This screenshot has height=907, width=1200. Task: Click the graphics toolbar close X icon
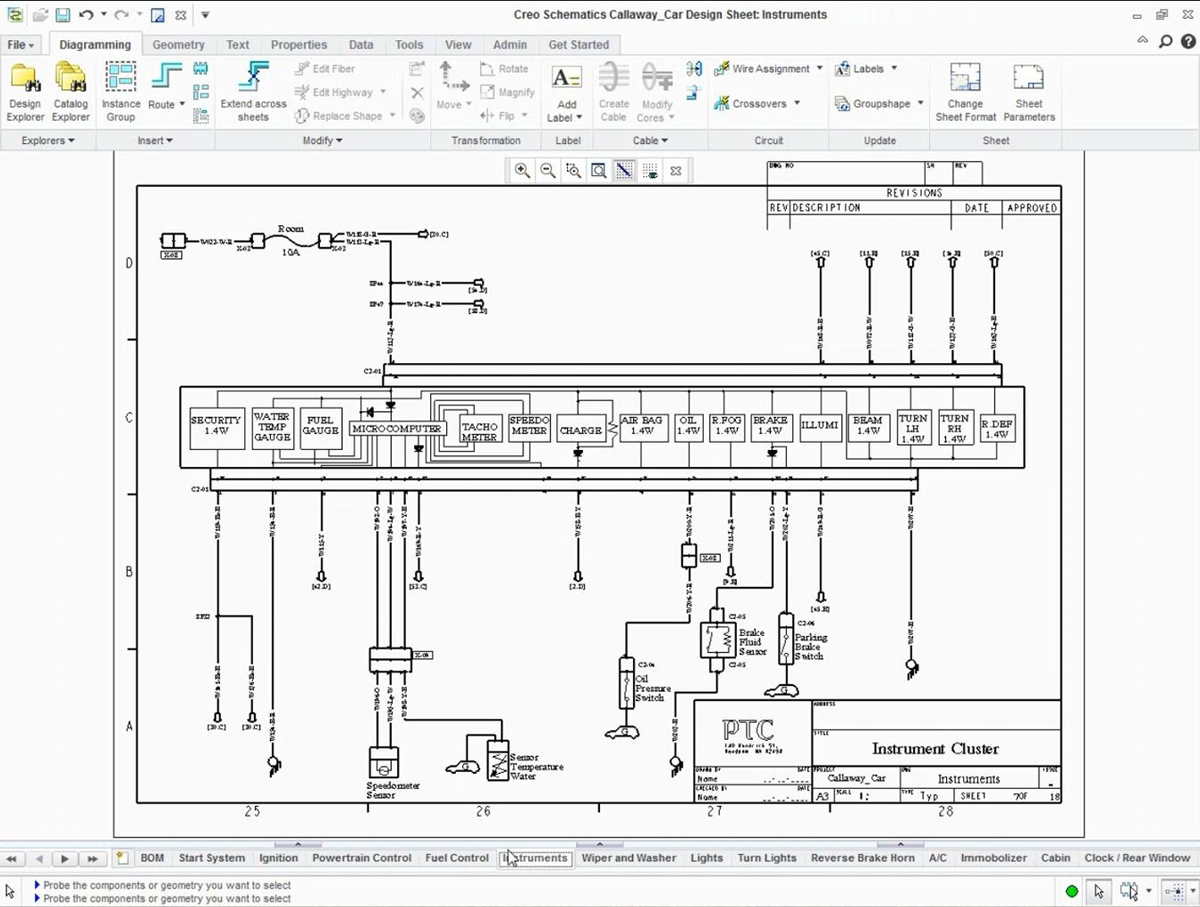pyautogui.click(x=676, y=171)
